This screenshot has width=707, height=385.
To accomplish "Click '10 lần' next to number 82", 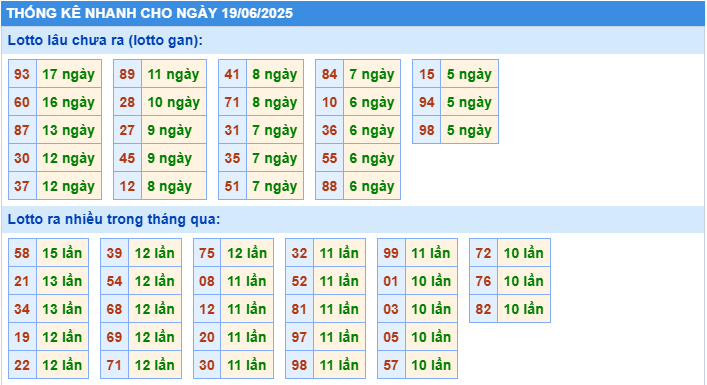I will 524,309.
